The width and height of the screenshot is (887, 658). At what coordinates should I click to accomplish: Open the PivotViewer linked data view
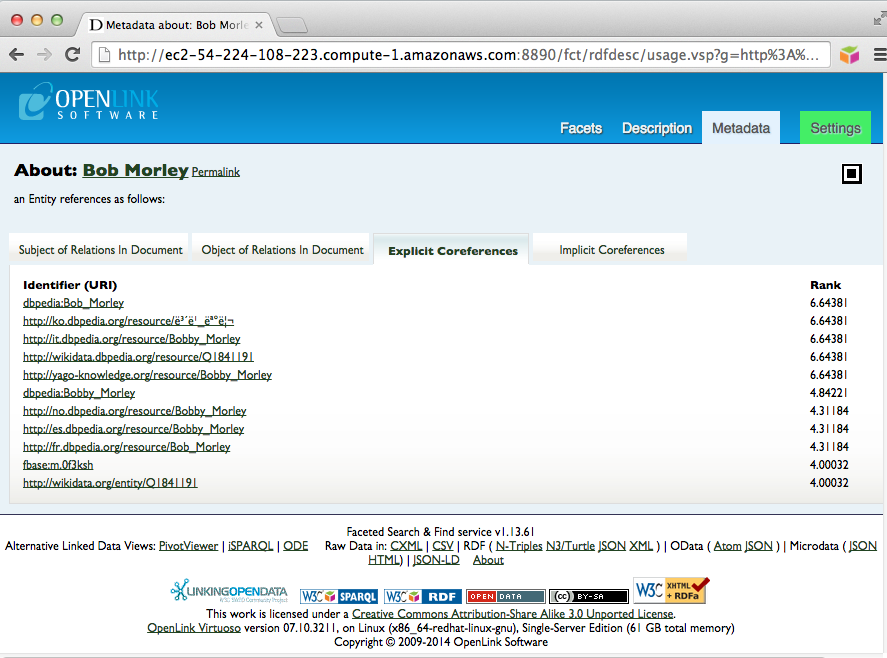(188, 546)
